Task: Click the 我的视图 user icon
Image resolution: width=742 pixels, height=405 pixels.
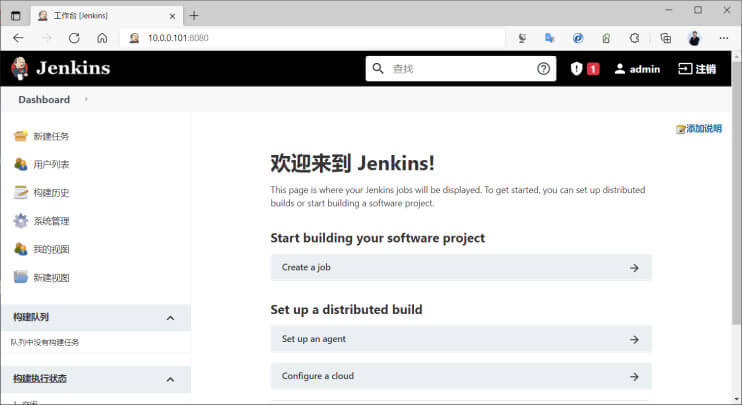Action: (20, 249)
